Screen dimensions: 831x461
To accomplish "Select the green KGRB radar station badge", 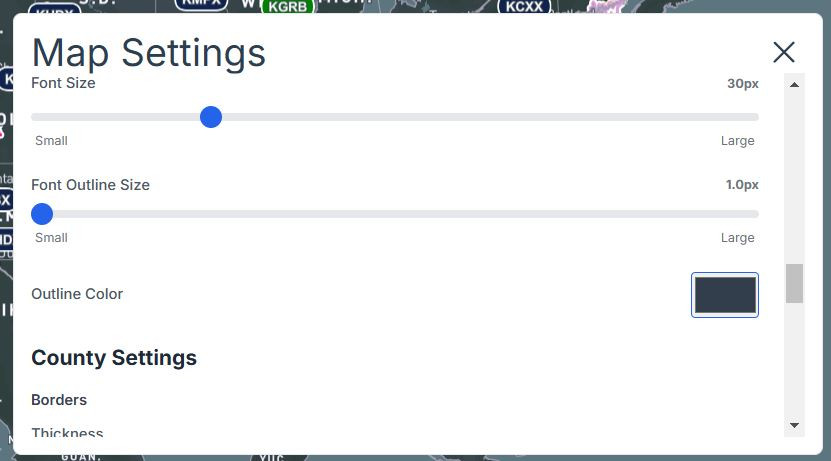I will 287,6.
